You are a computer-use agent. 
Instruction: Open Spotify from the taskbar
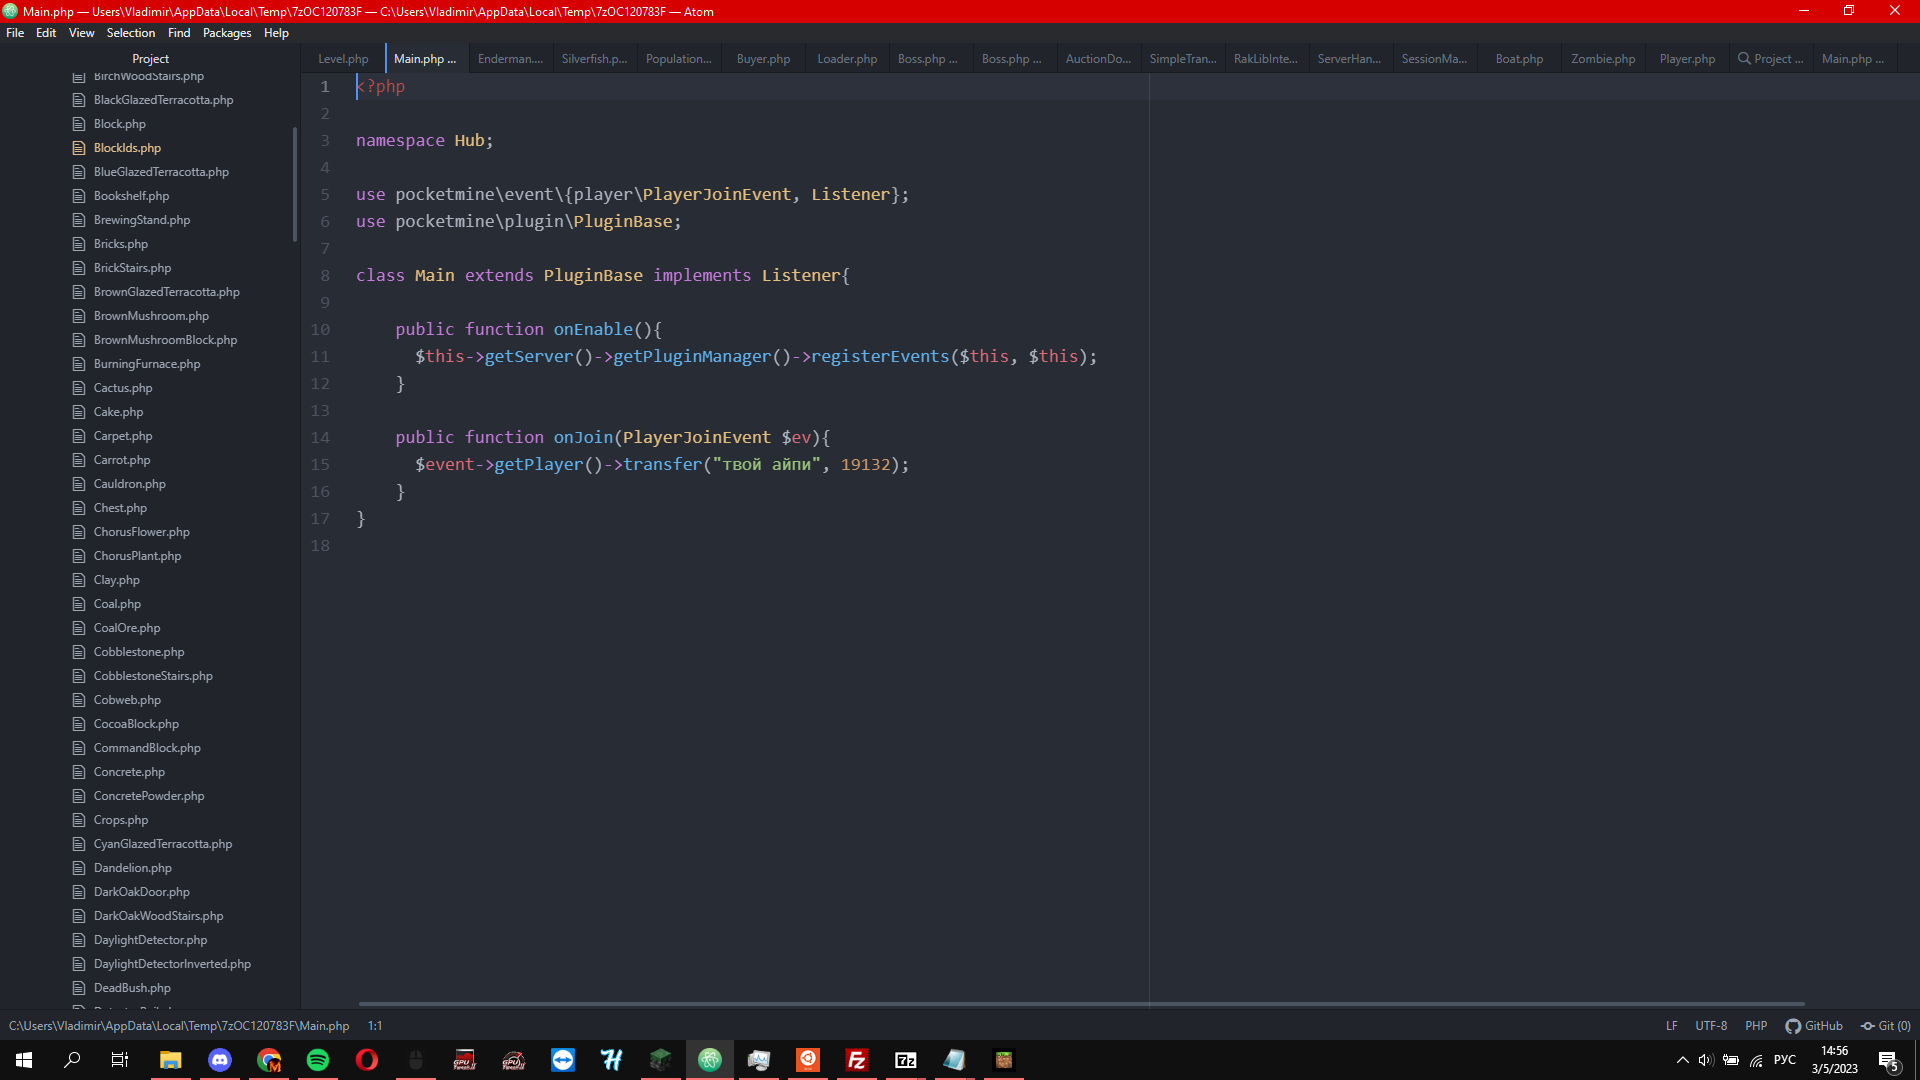(x=317, y=1060)
